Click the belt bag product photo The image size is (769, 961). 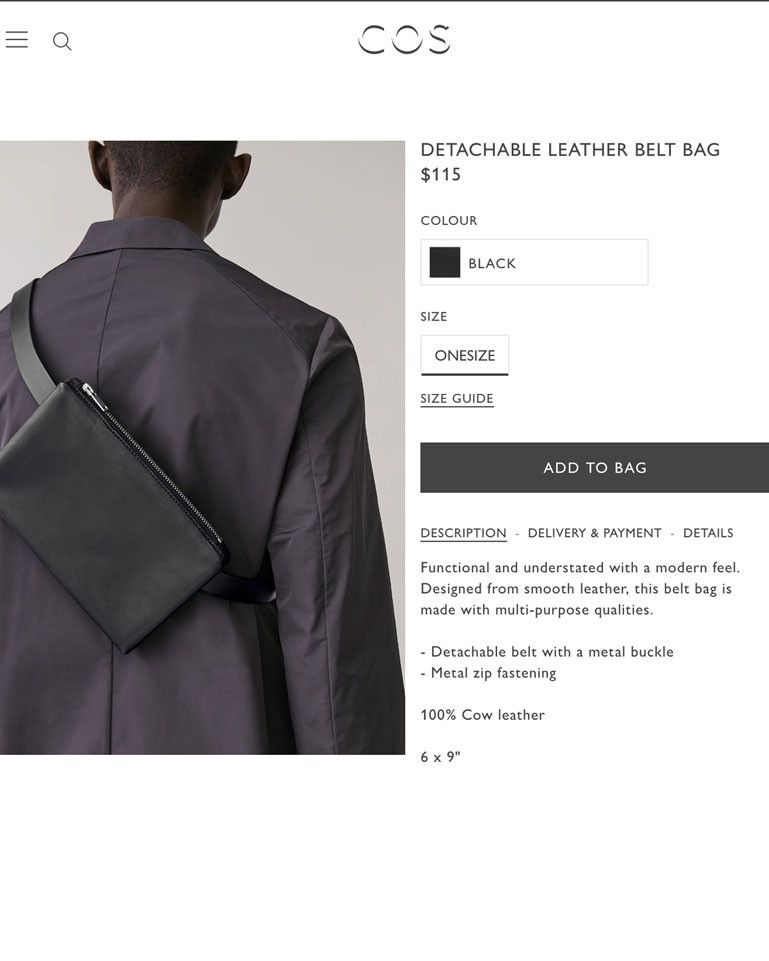pos(202,447)
